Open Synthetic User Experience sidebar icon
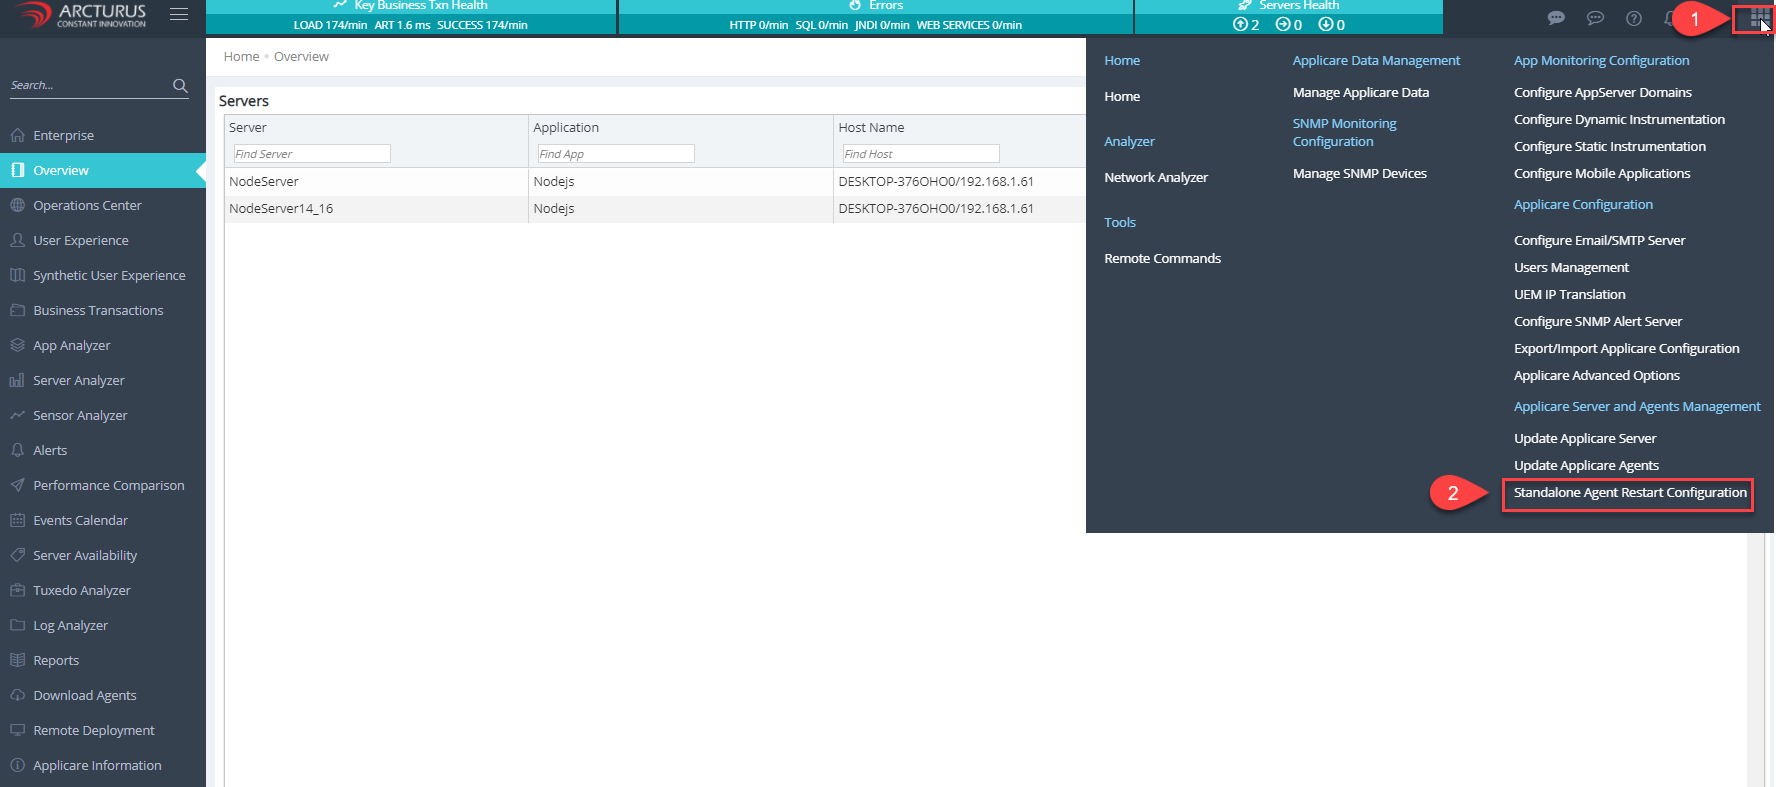1776x787 pixels. (x=17, y=275)
